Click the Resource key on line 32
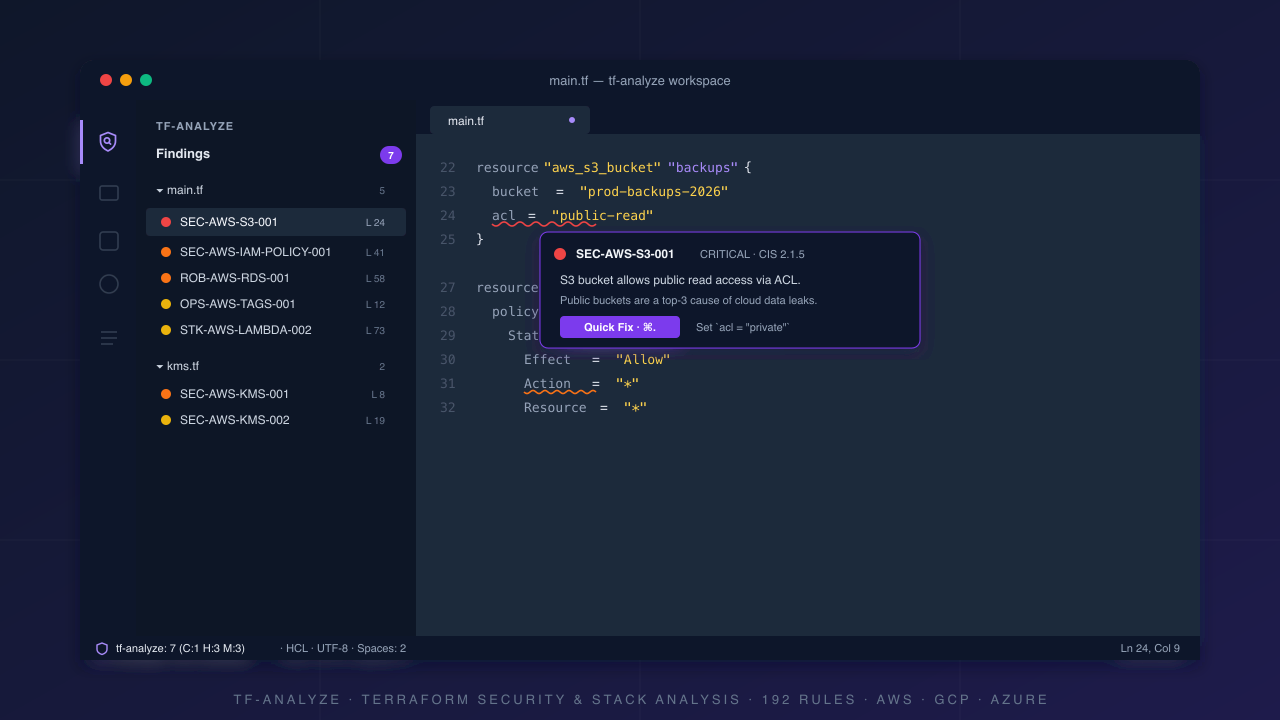The height and width of the screenshot is (720, 1280). point(555,408)
